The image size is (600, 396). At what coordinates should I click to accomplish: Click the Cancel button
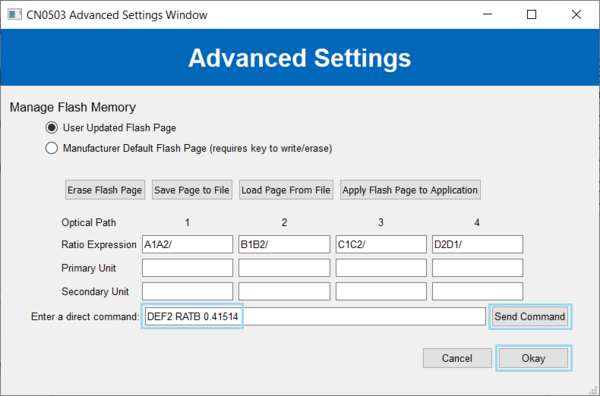coord(457,358)
